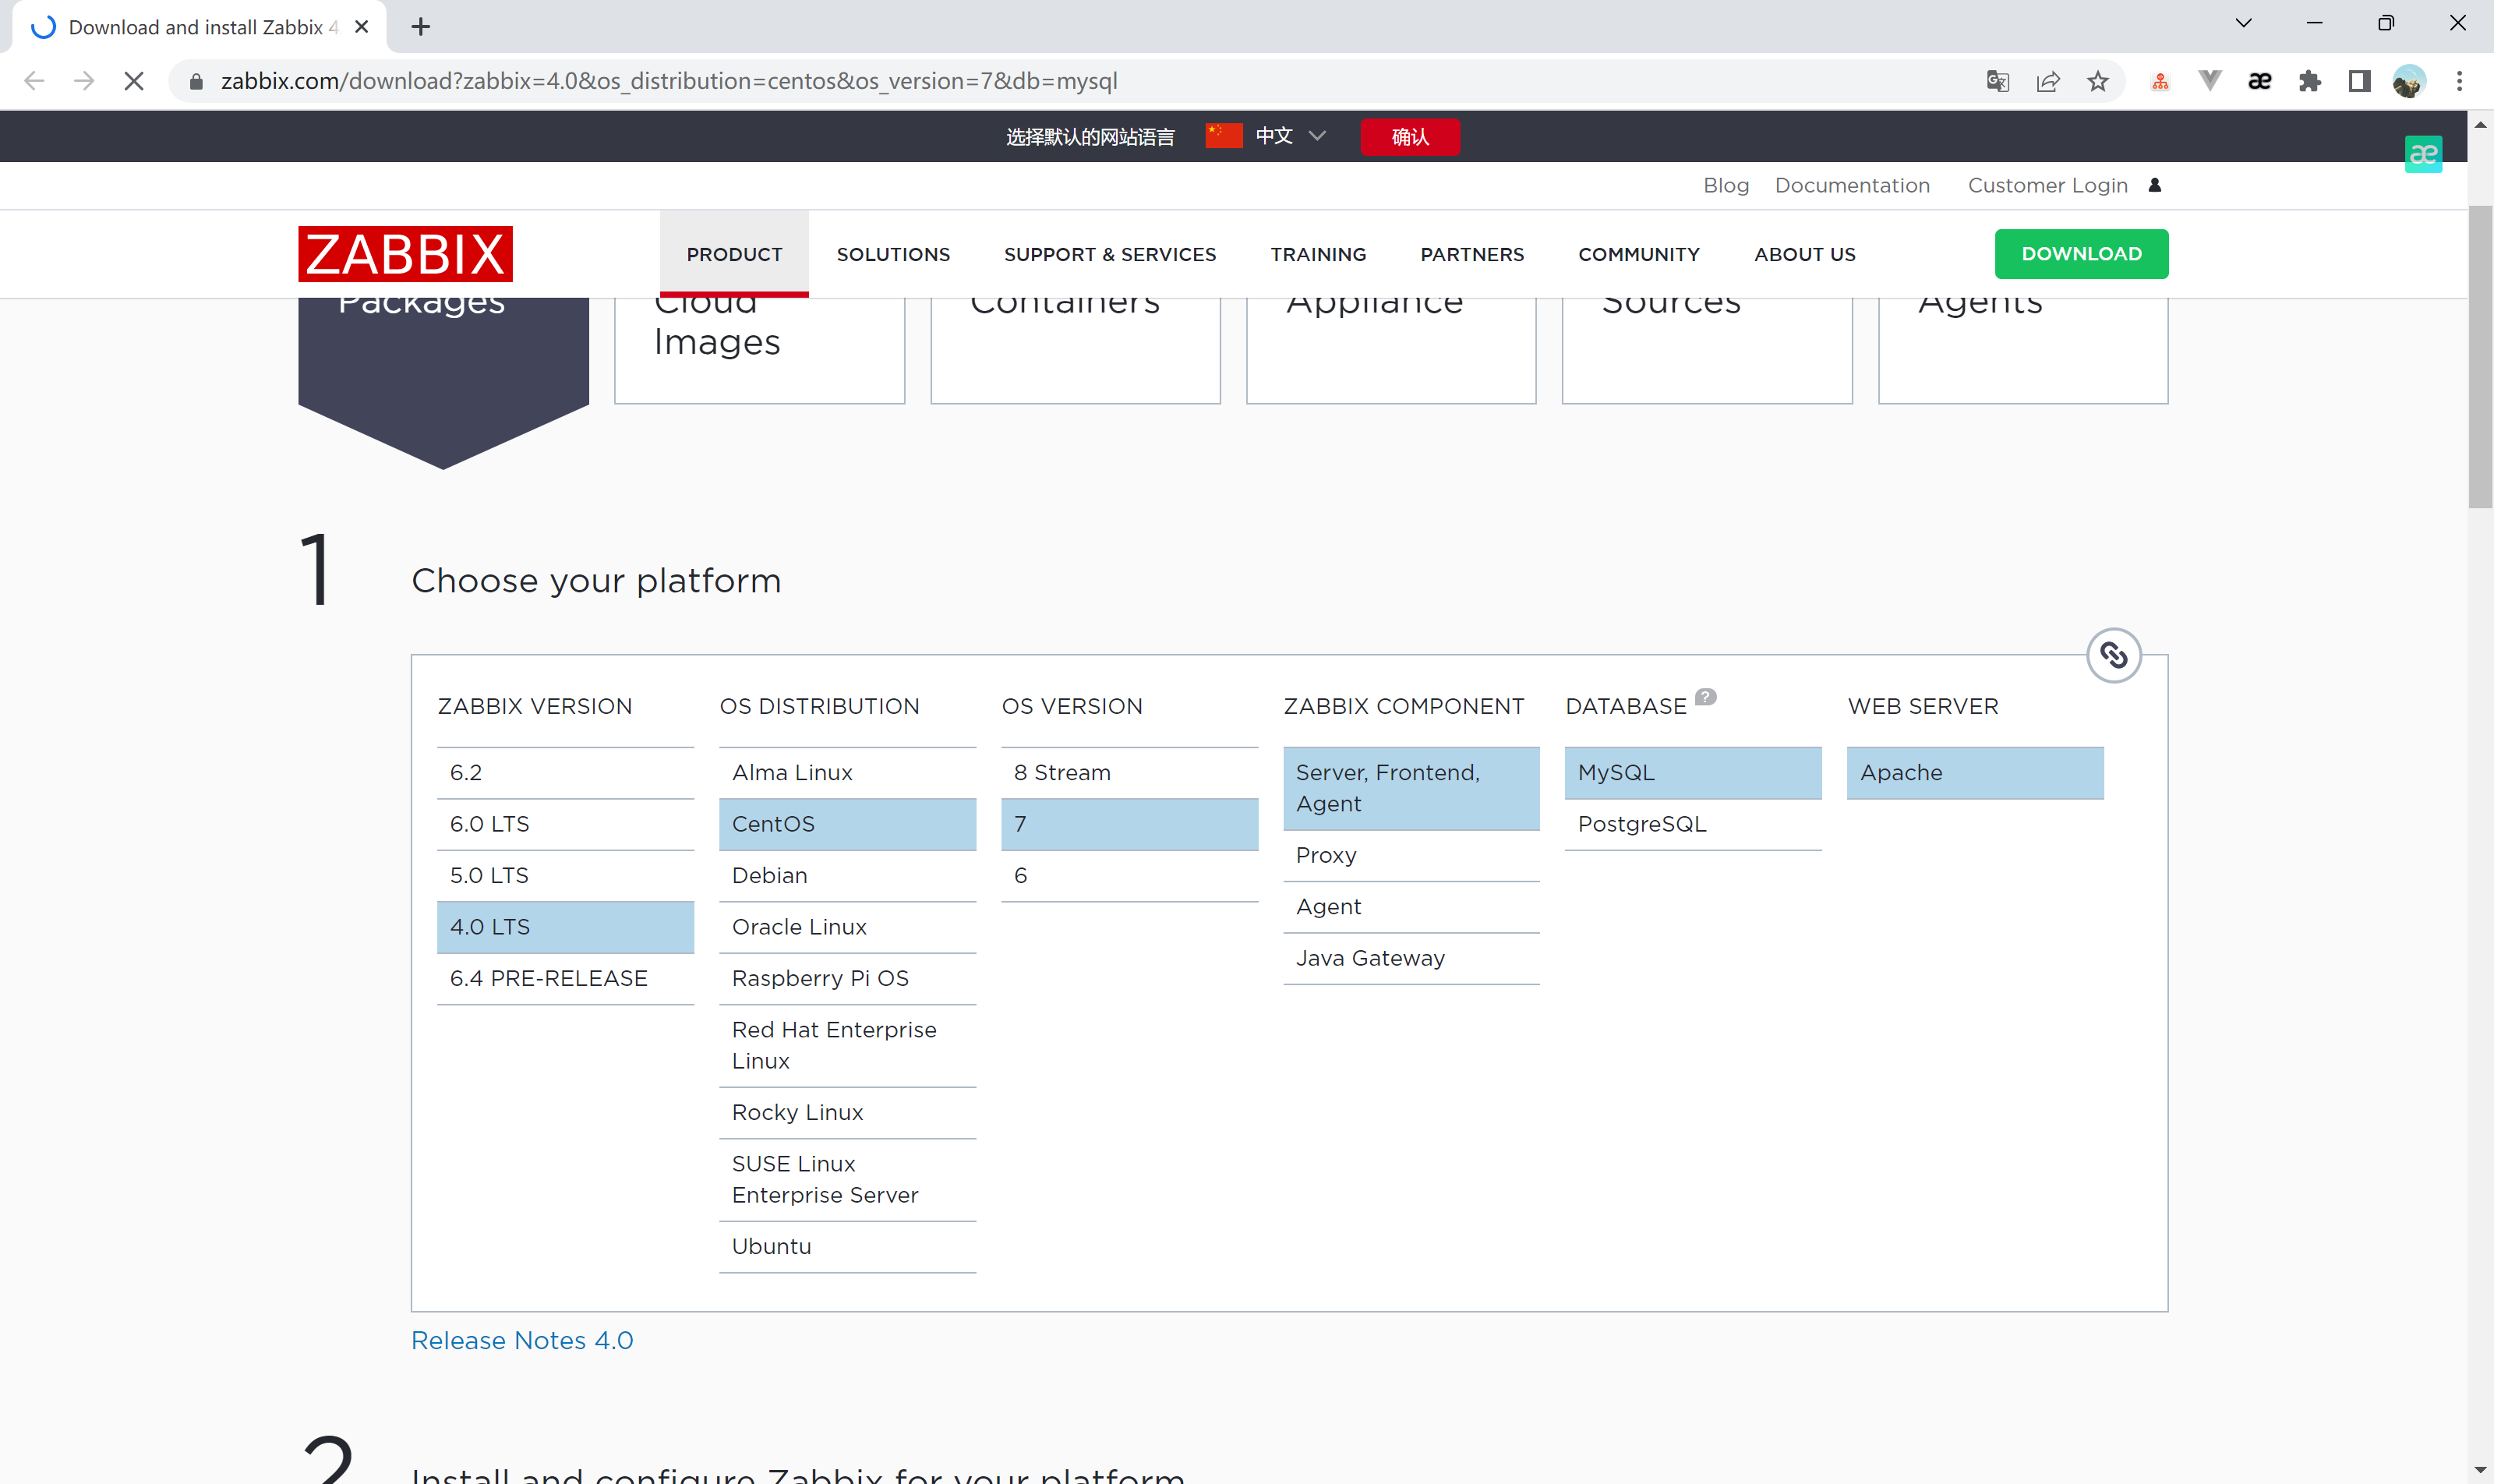Click the ae extension icon in toolbar
2494x1484 pixels.
[x=2260, y=81]
